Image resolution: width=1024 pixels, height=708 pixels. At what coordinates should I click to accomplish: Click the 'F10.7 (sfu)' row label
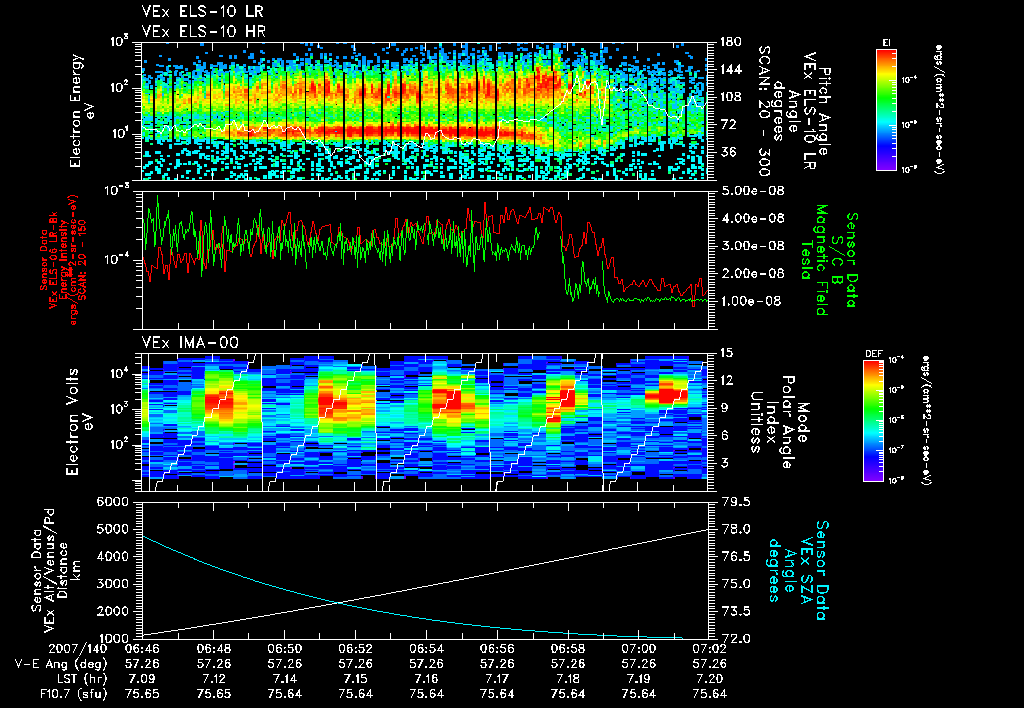[73, 694]
